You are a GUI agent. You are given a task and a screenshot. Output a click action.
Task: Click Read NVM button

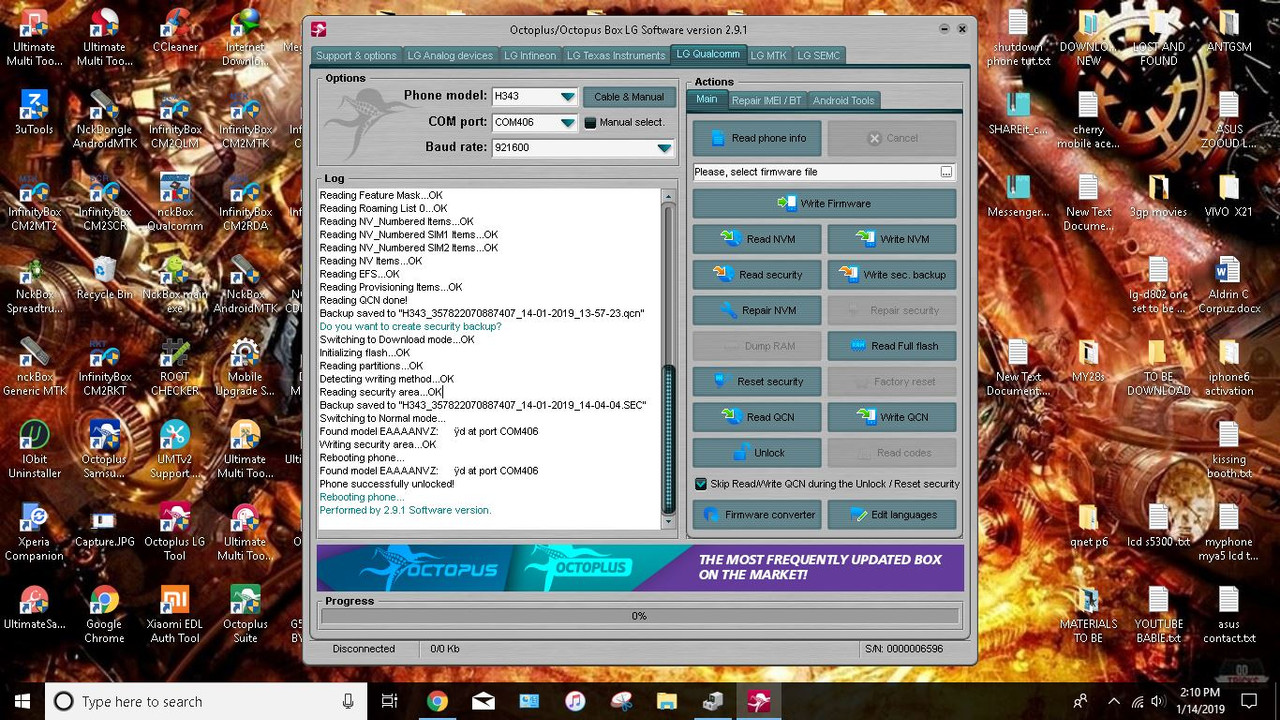tap(757, 239)
